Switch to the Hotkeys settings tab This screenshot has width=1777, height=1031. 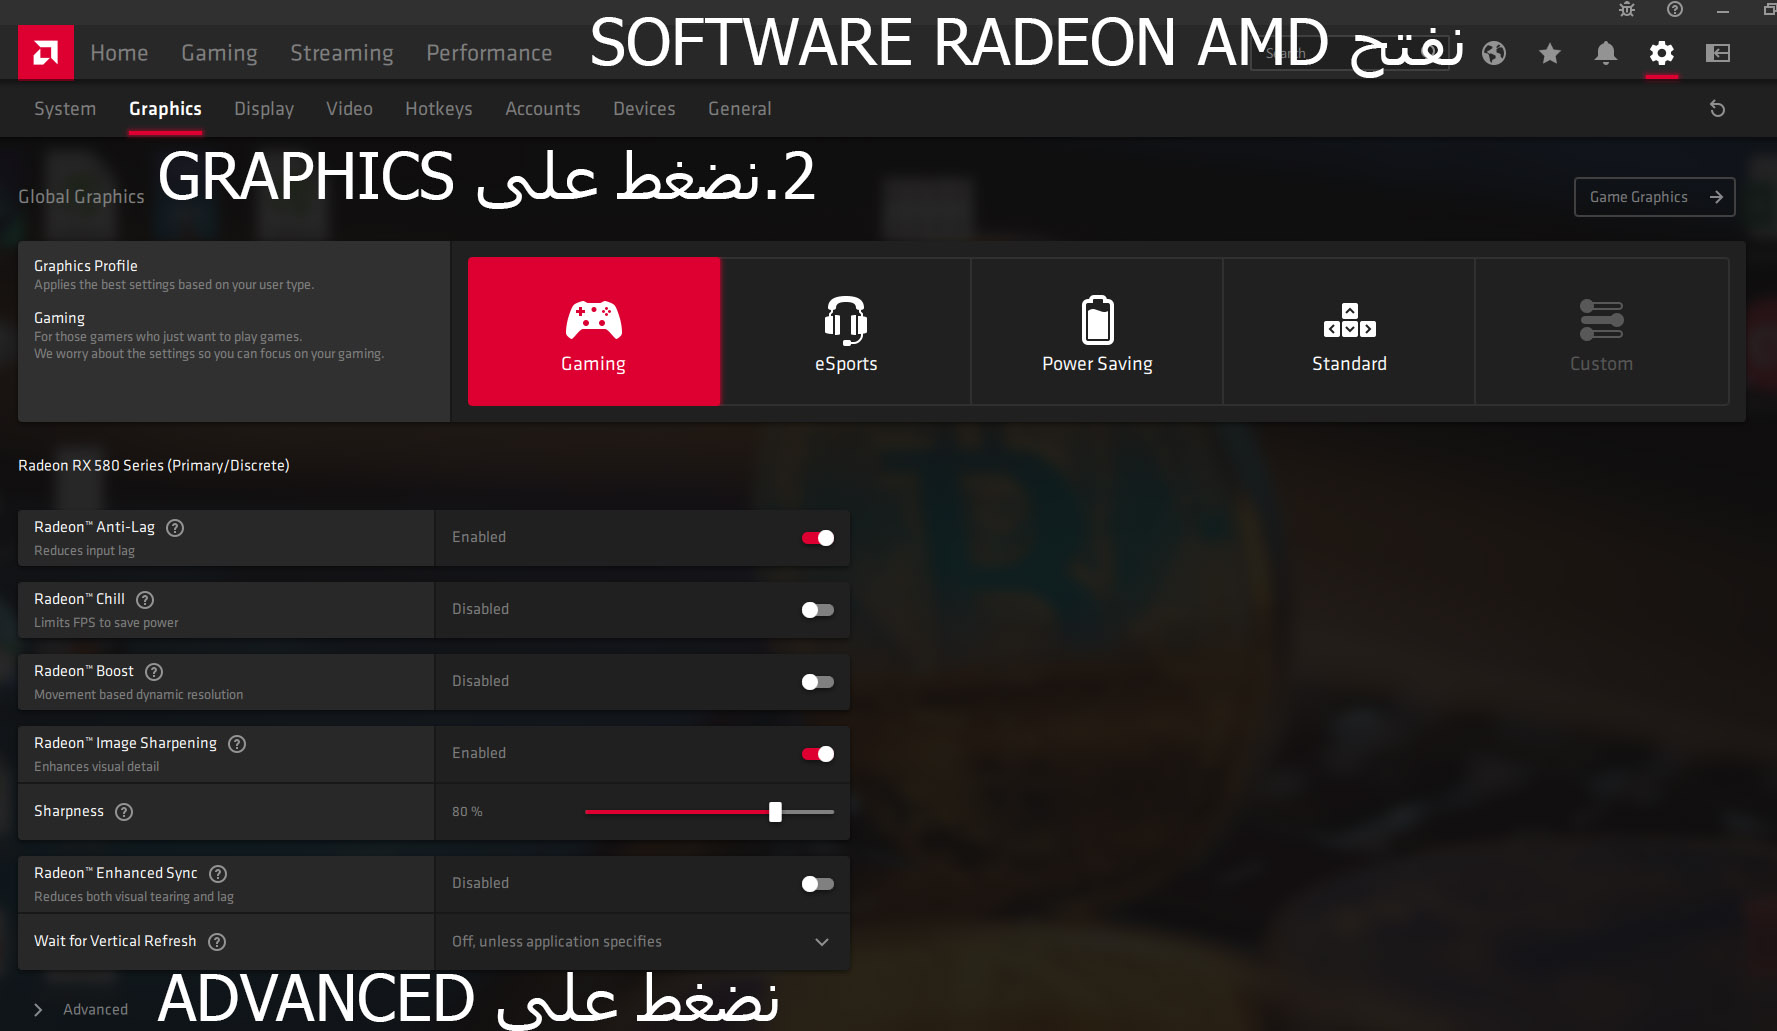point(438,109)
